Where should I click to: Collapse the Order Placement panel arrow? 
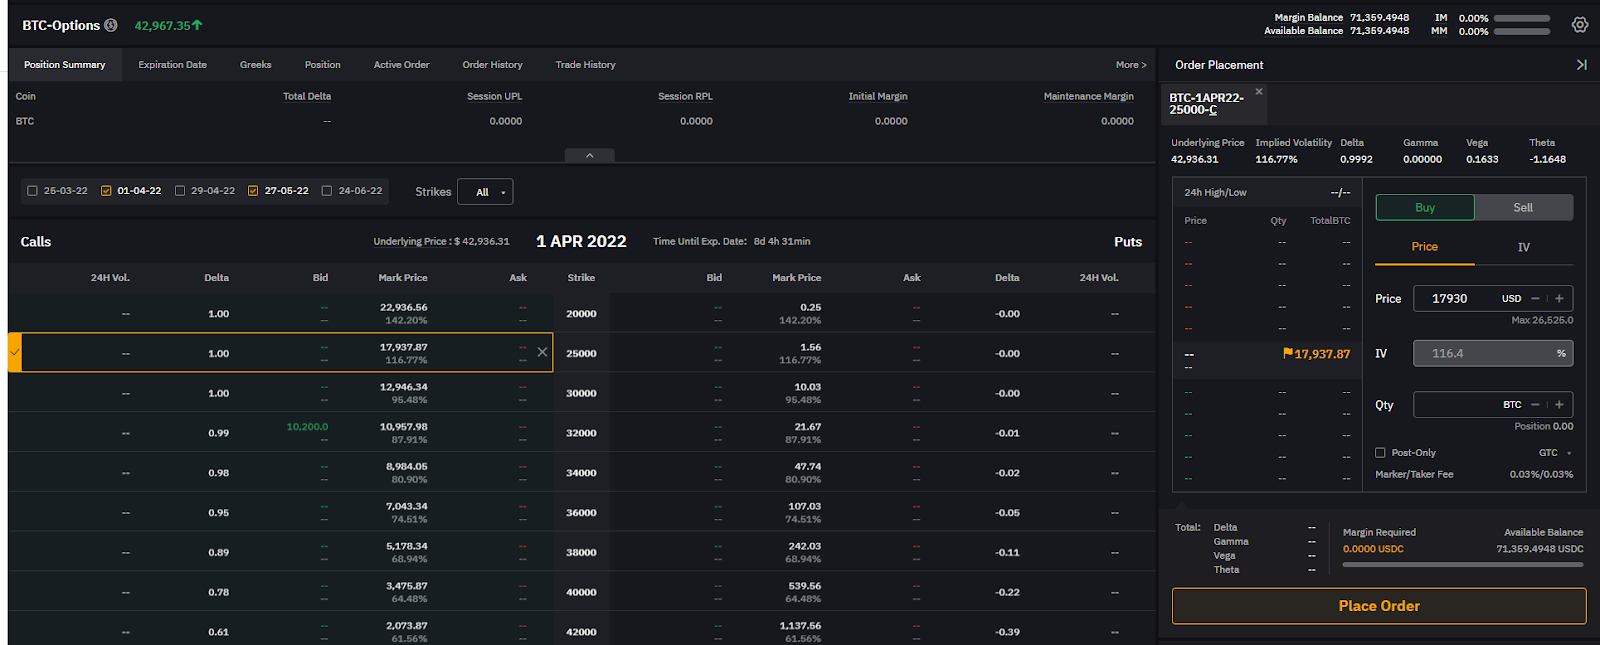click(x=1581, y=65)
